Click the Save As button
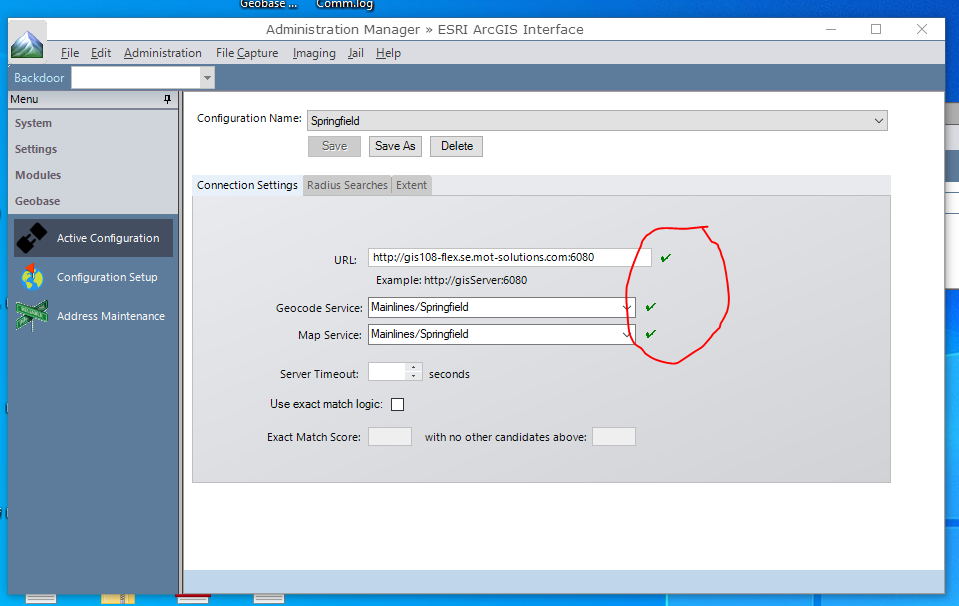This screenshot has height=606, width=959. pos(395,146)
